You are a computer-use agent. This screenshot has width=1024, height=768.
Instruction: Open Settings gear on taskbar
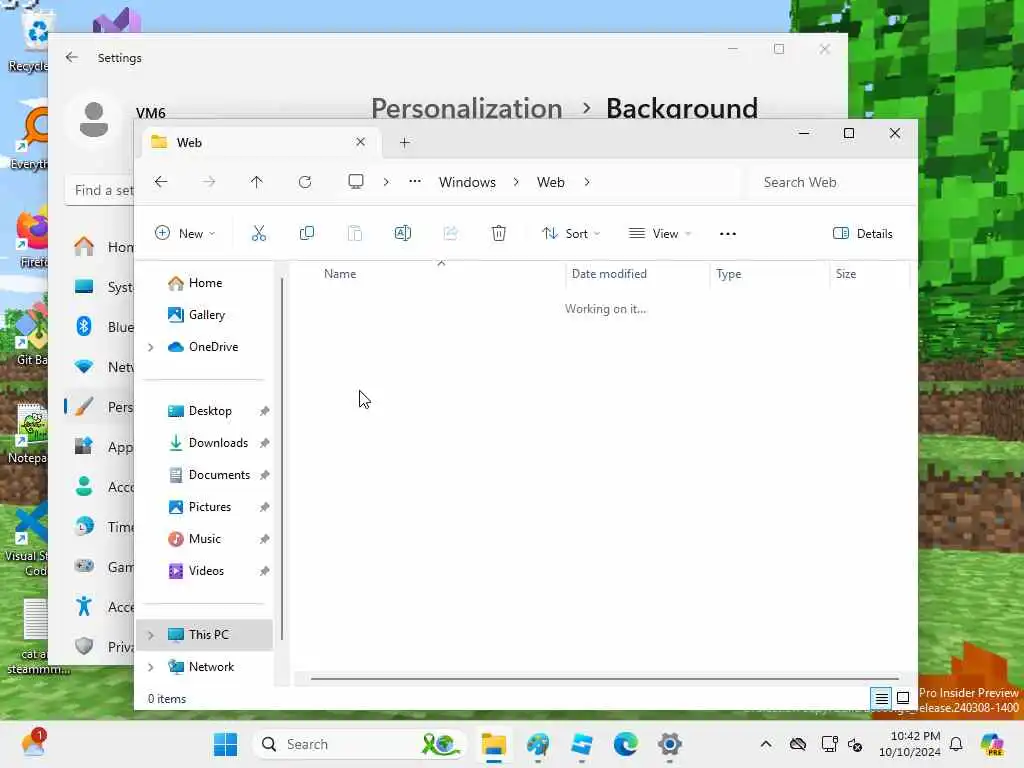tap(669, 744)
